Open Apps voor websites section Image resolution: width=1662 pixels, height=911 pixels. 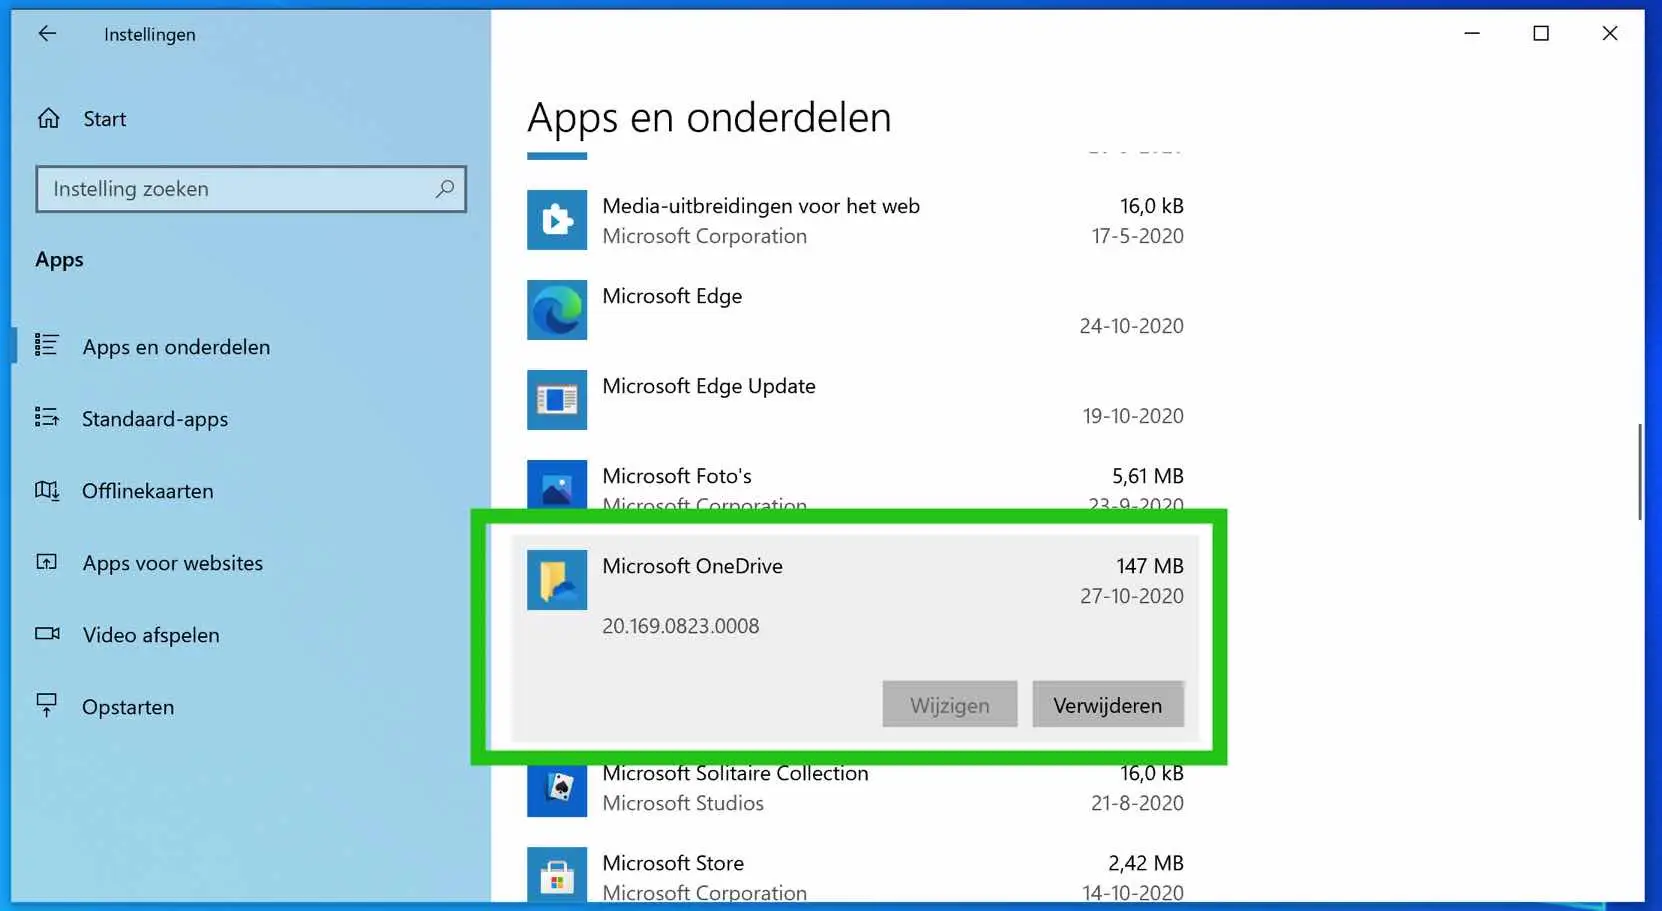[173, 563]
